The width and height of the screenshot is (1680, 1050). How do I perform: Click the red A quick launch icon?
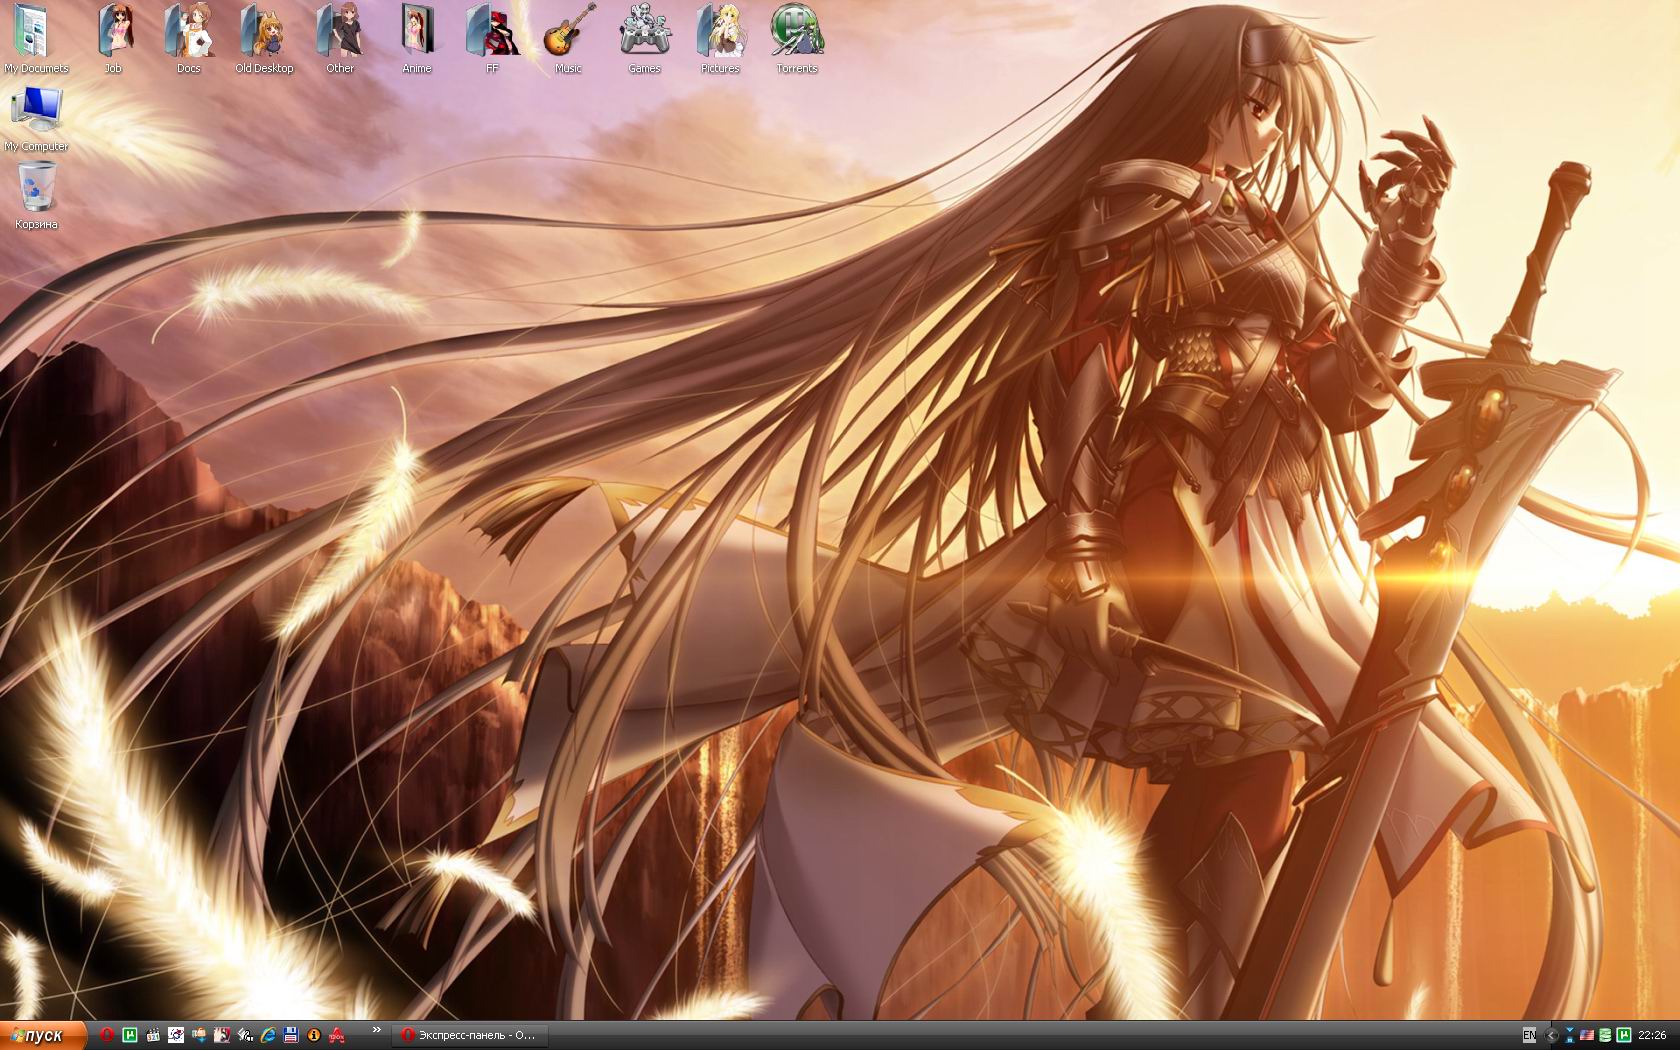coord(337,1035)
